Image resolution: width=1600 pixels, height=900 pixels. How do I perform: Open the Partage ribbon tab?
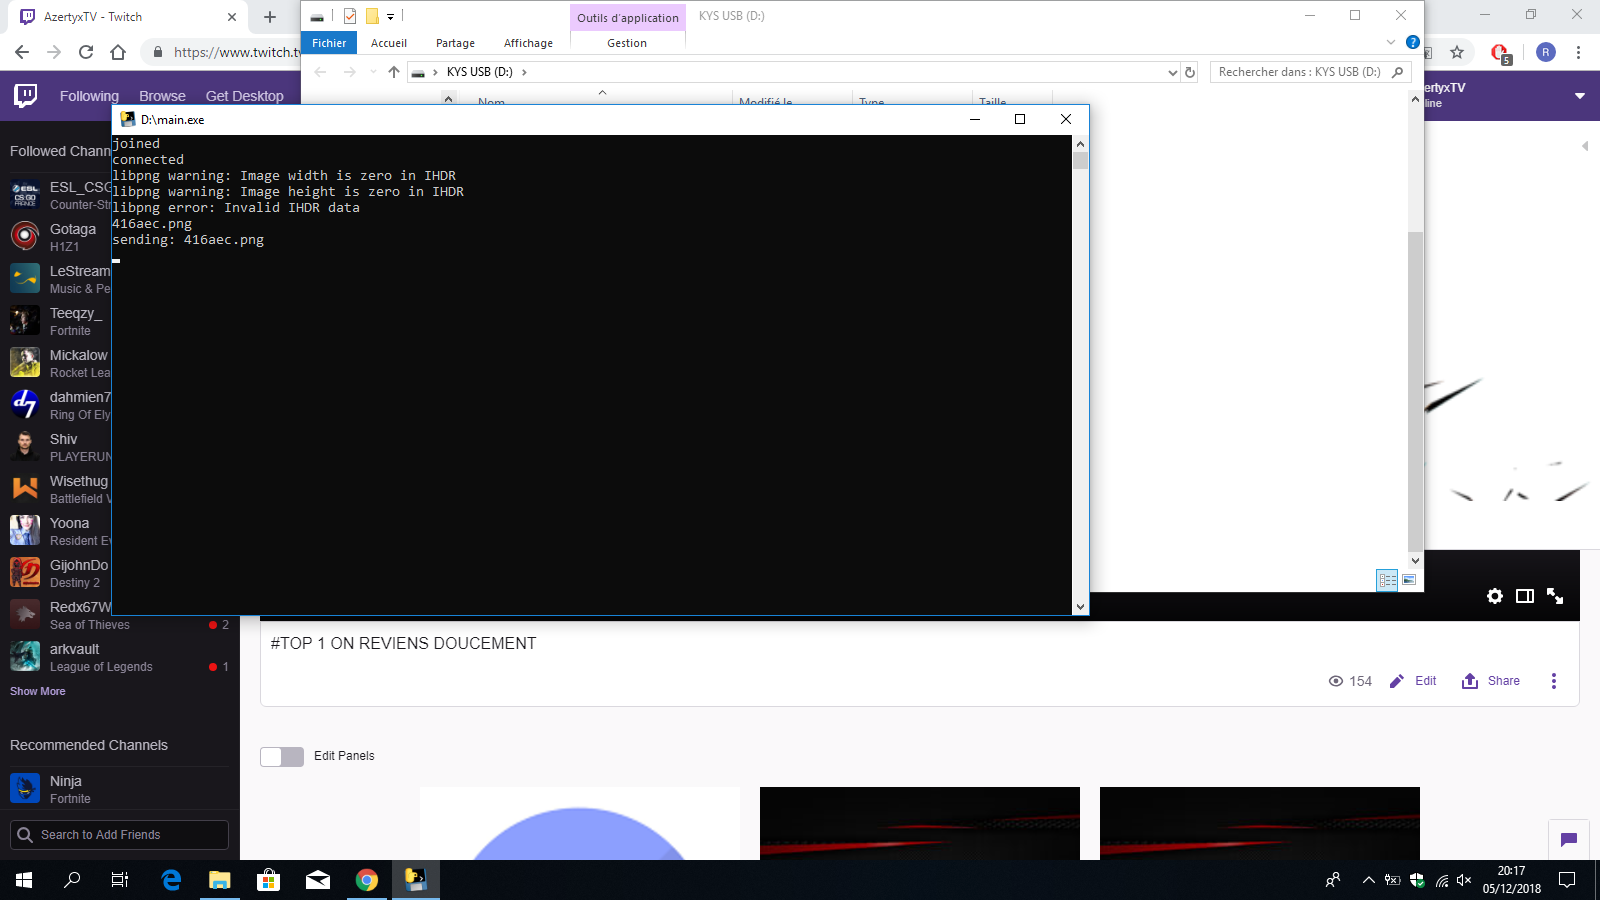(455, 43)
